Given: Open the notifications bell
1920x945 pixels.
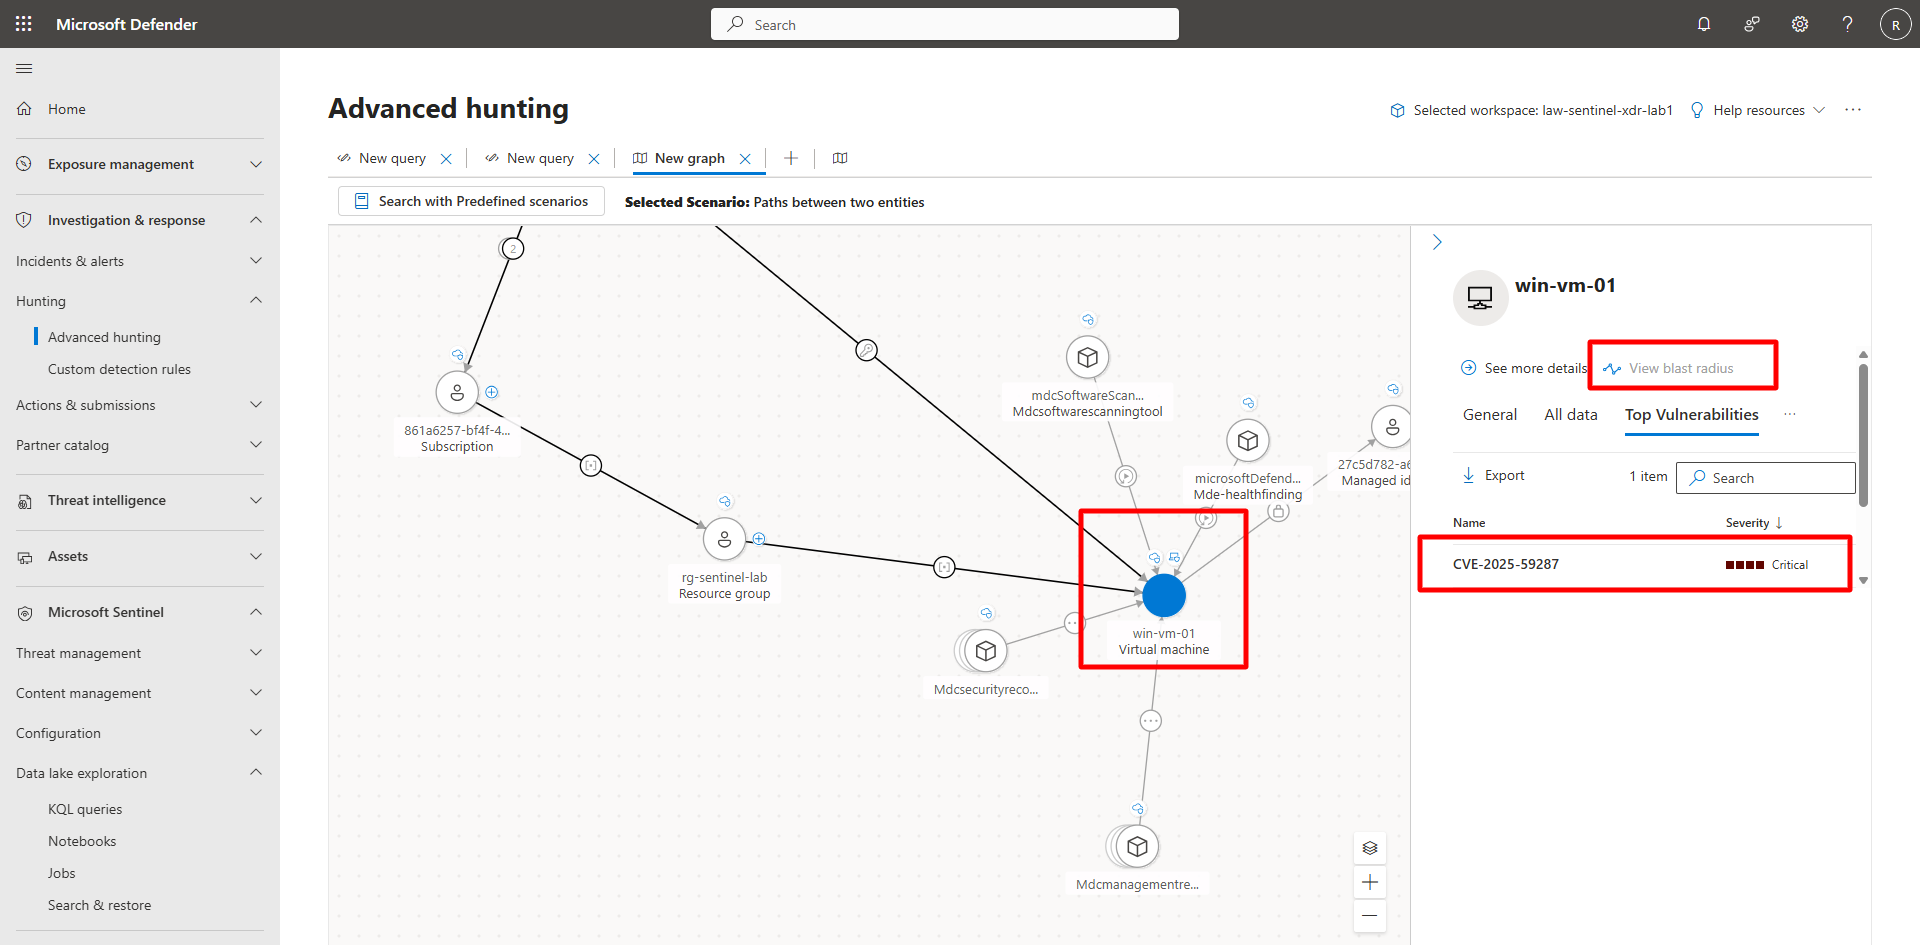Looking at the screenshot, I should (1704, 24).
